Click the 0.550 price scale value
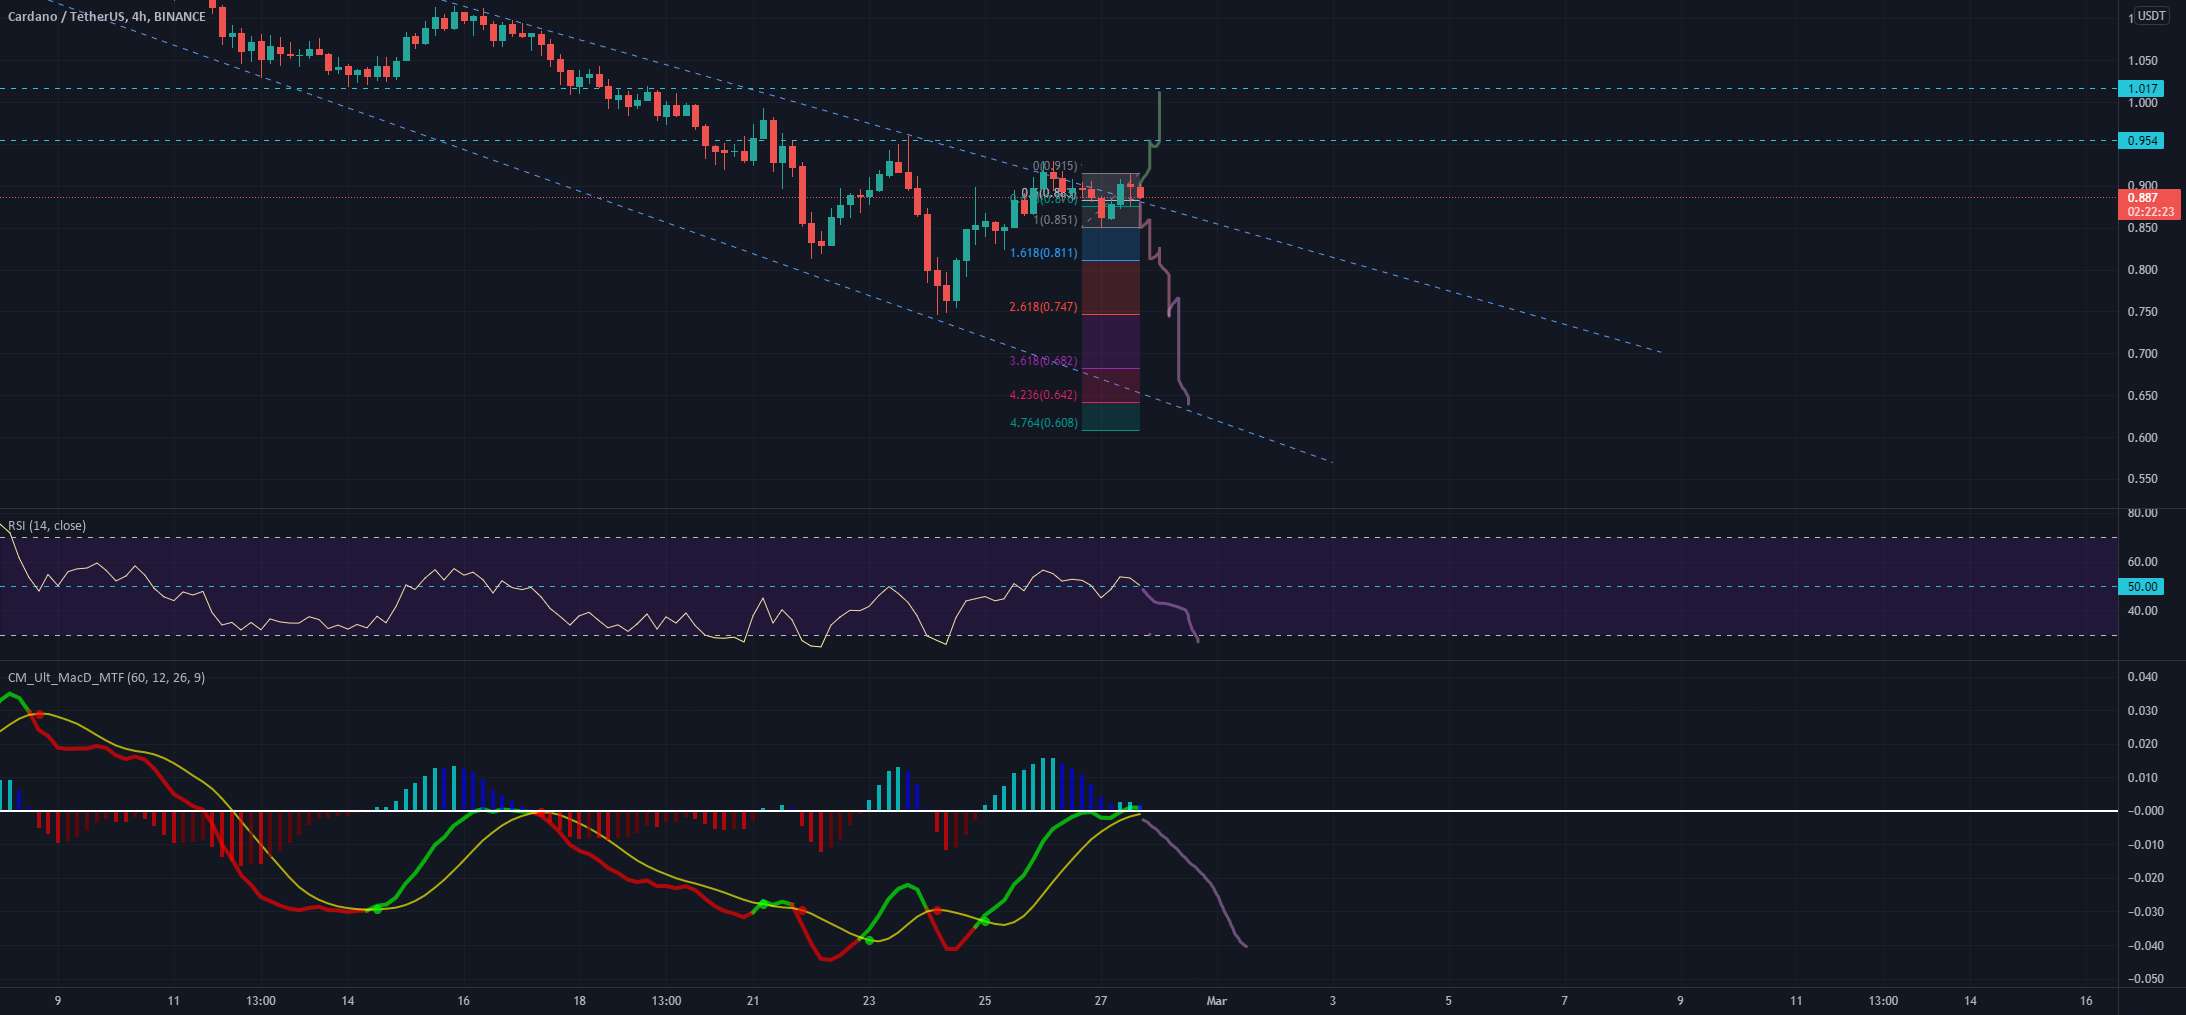 [x=2142, y=479]
